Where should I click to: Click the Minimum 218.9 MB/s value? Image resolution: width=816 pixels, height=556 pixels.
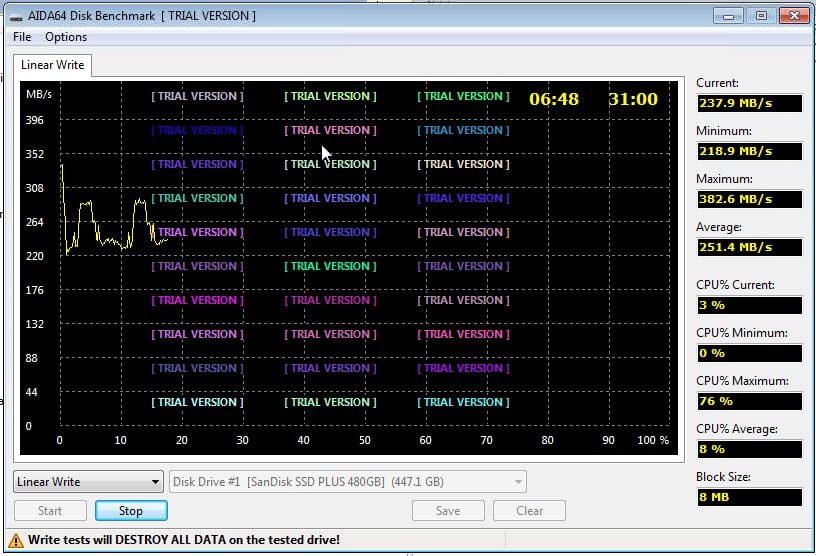(749, 151)
